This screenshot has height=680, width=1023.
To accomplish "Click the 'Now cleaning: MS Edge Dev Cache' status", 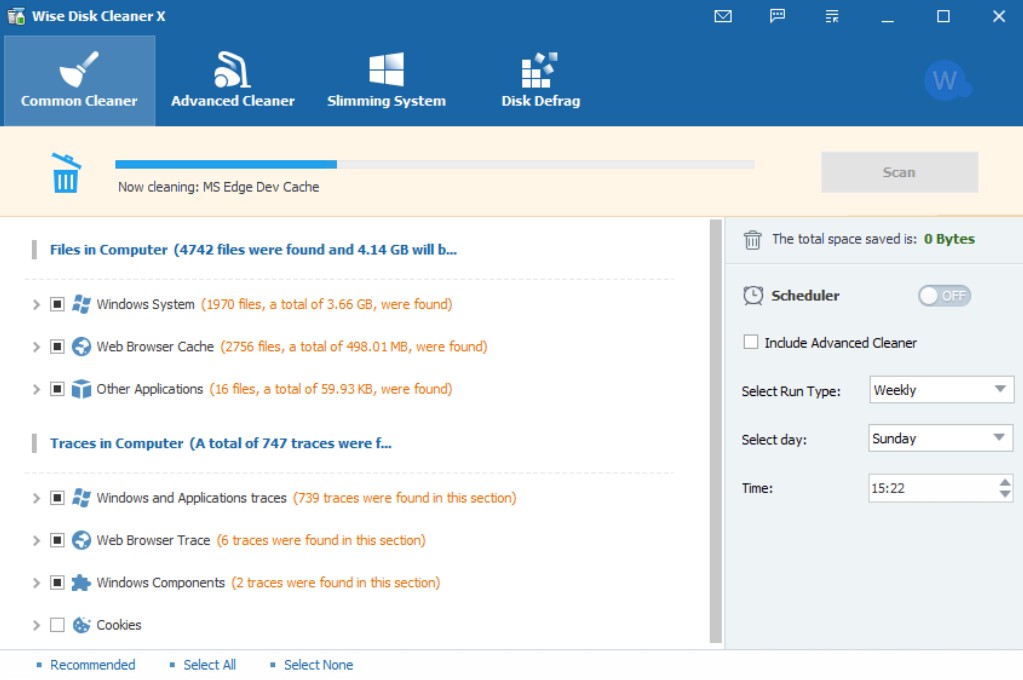I will (x=219, y=187).
